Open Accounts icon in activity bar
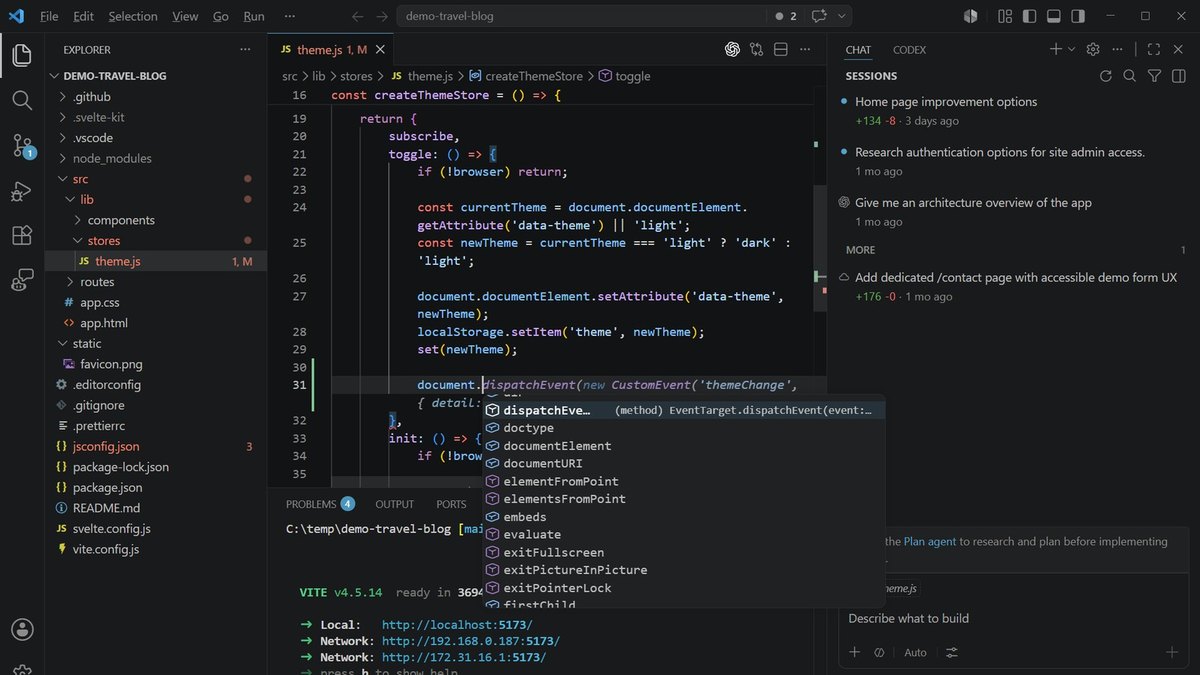Viewport: 1200px width, 675px height. 22,630
